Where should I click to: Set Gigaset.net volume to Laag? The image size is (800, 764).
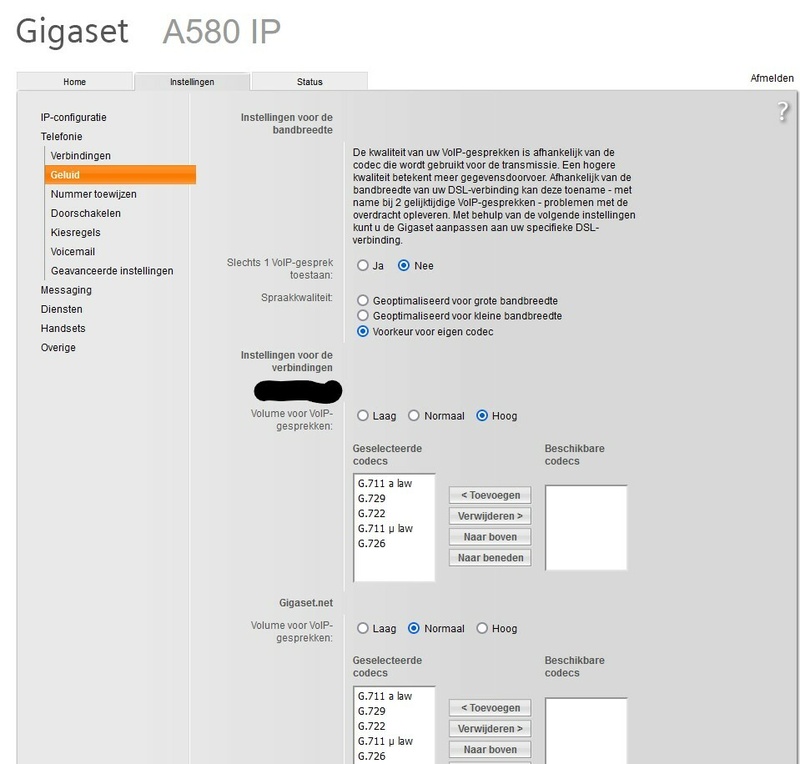coord(363,628)
